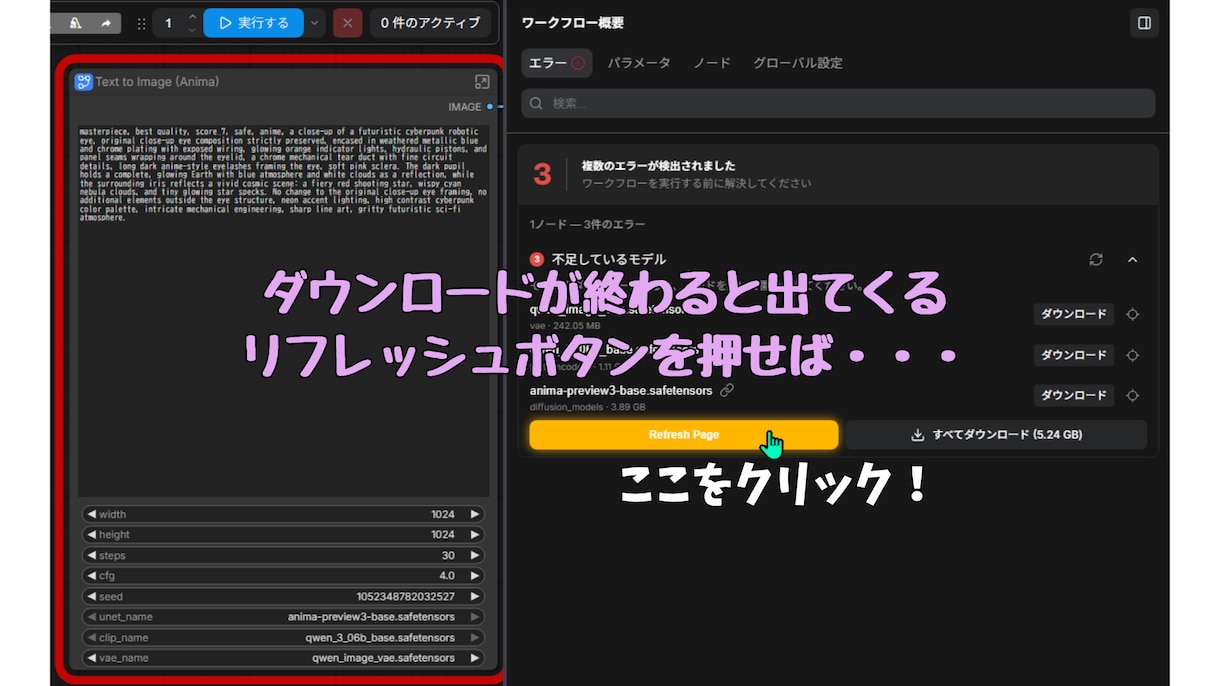Click the link icon beside anima-preview3-base.safetensors

coord(727,390)
